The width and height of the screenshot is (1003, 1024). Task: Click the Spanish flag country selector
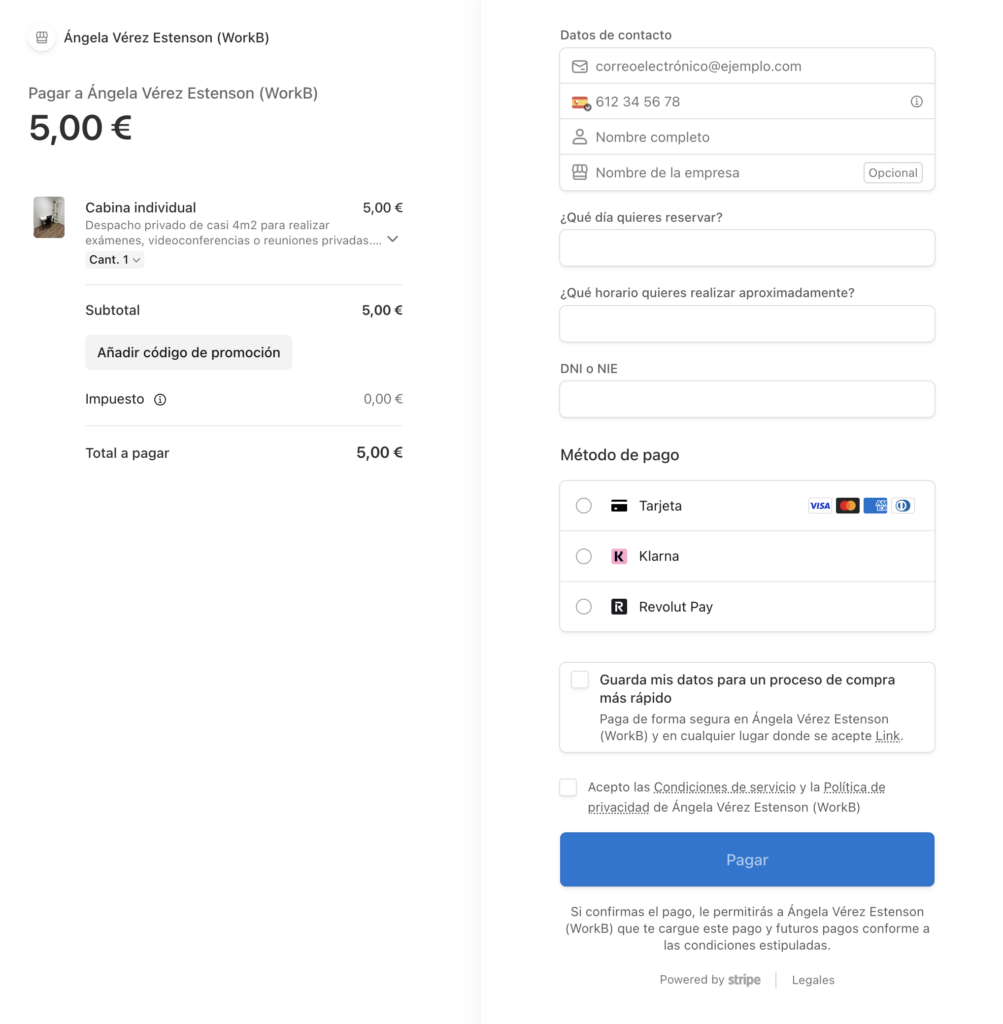tap(580, 102)
